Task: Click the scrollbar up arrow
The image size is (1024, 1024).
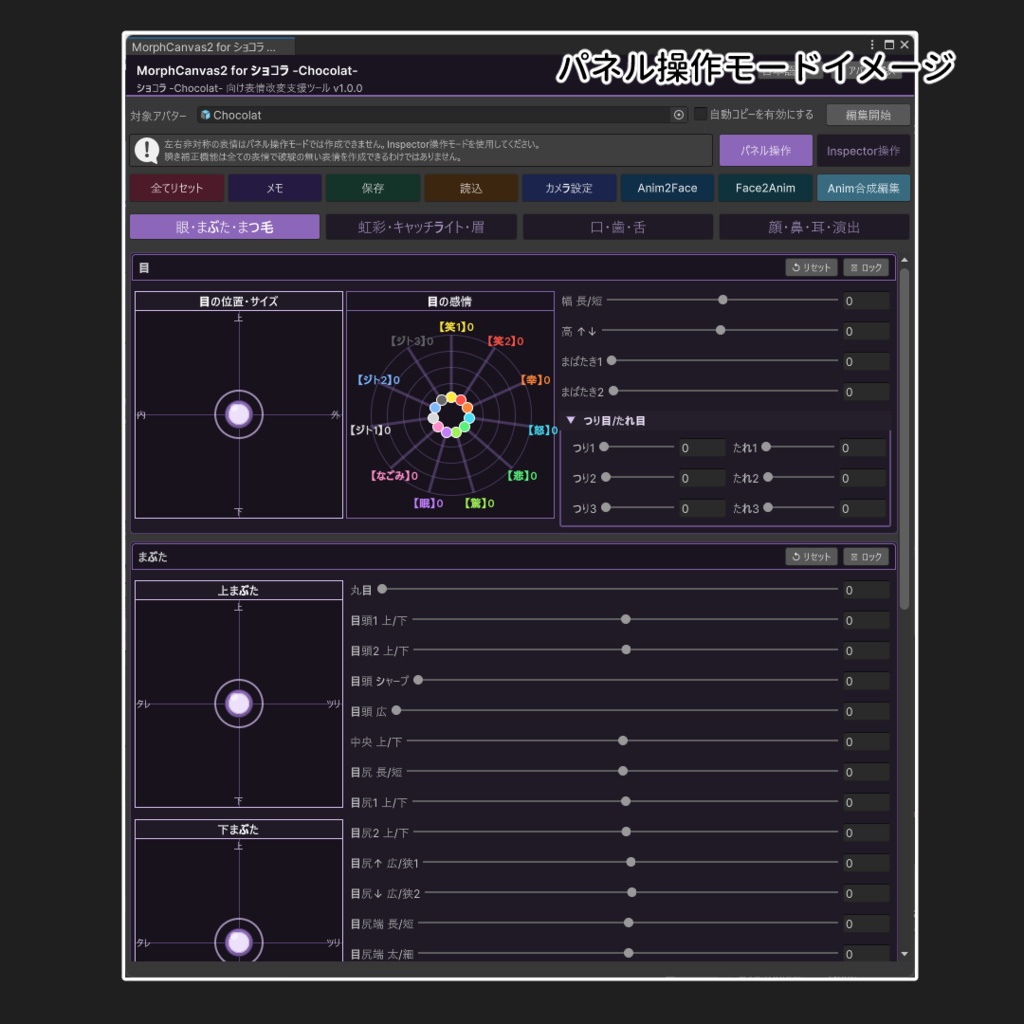Action: point(904,260)
